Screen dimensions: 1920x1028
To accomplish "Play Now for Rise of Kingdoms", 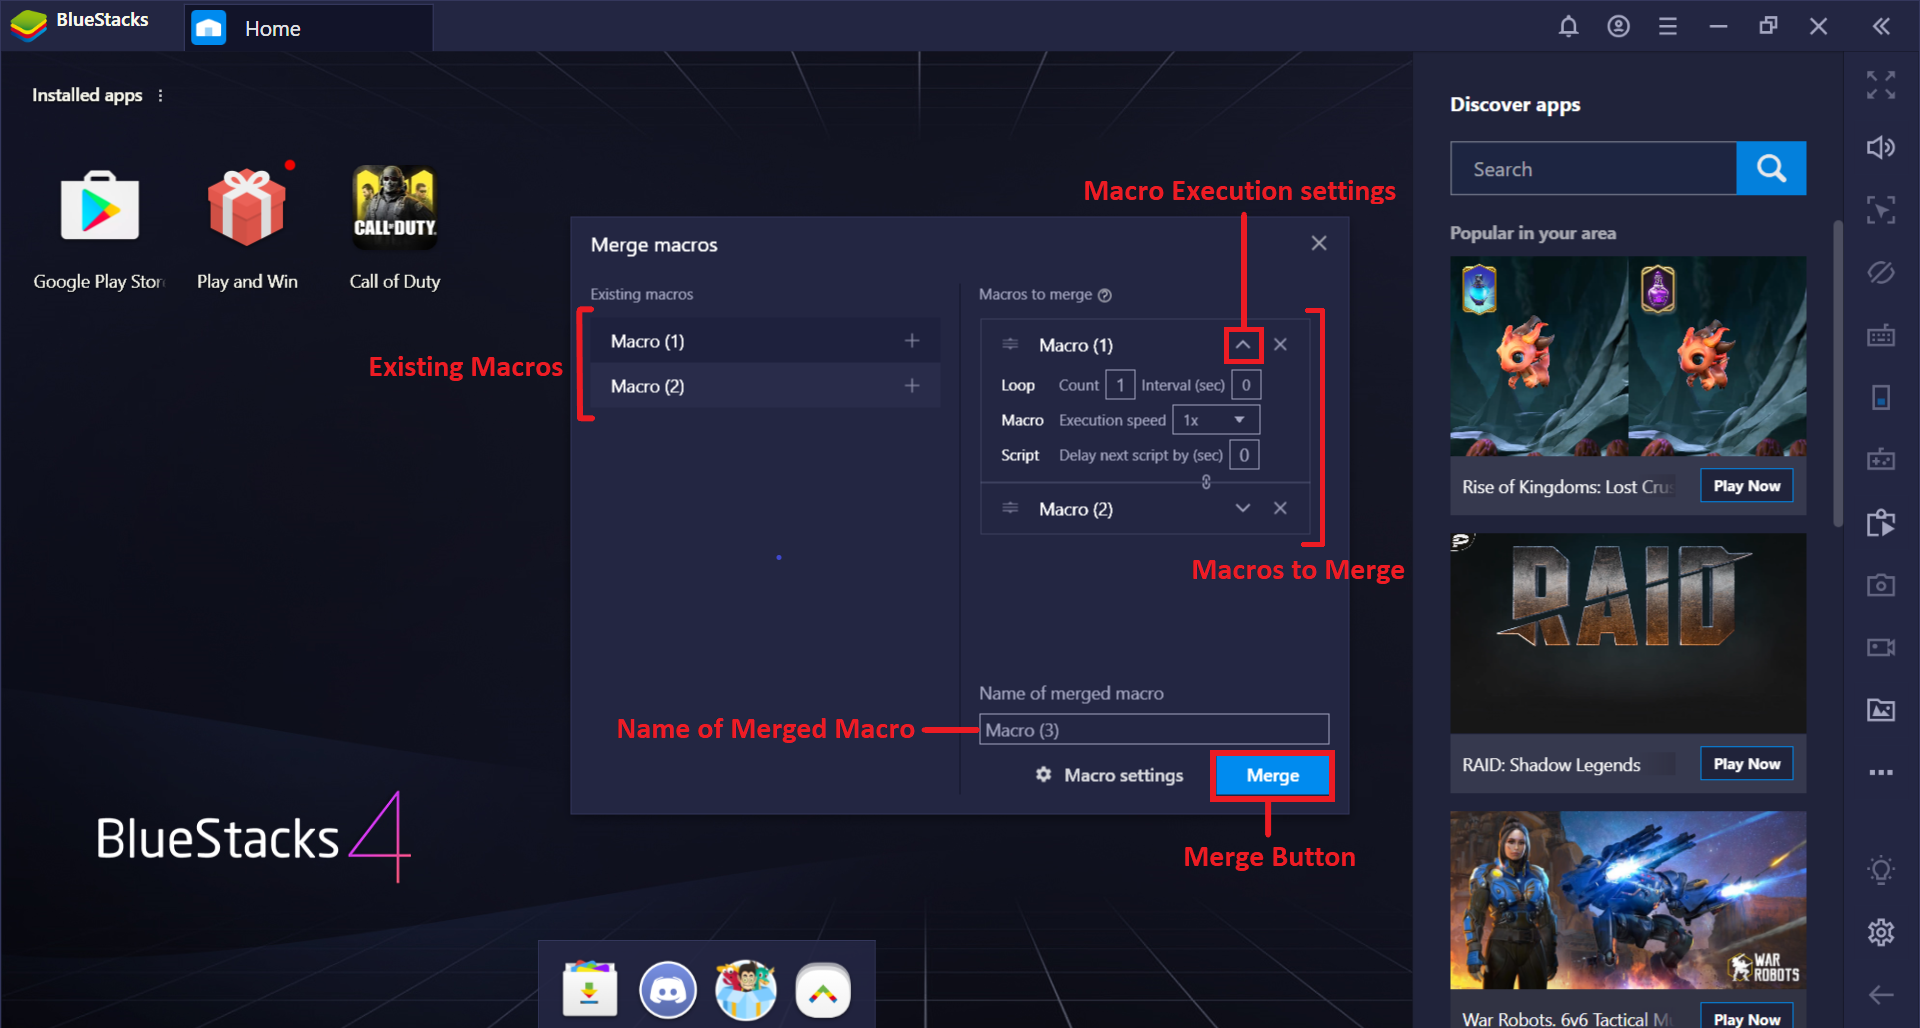I will pyautogui.click(x=1747, y=486).
